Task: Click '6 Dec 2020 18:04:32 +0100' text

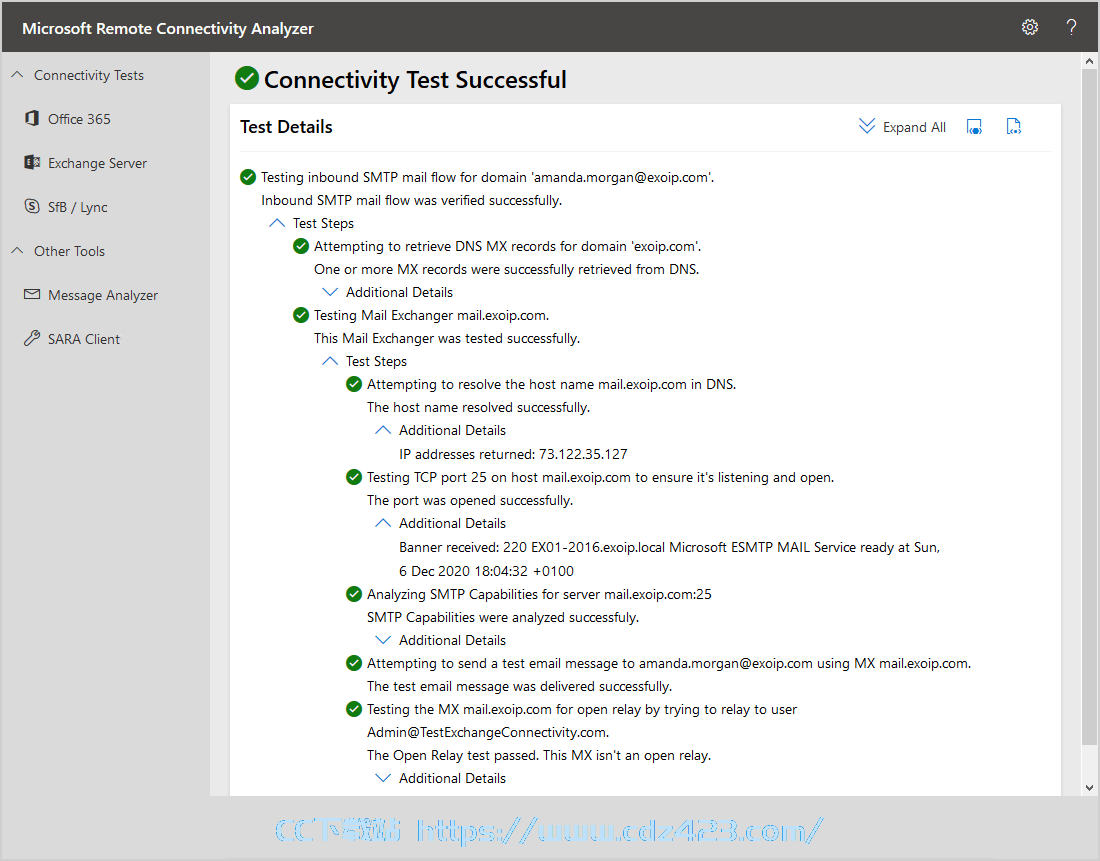Action: click(486, 571)
